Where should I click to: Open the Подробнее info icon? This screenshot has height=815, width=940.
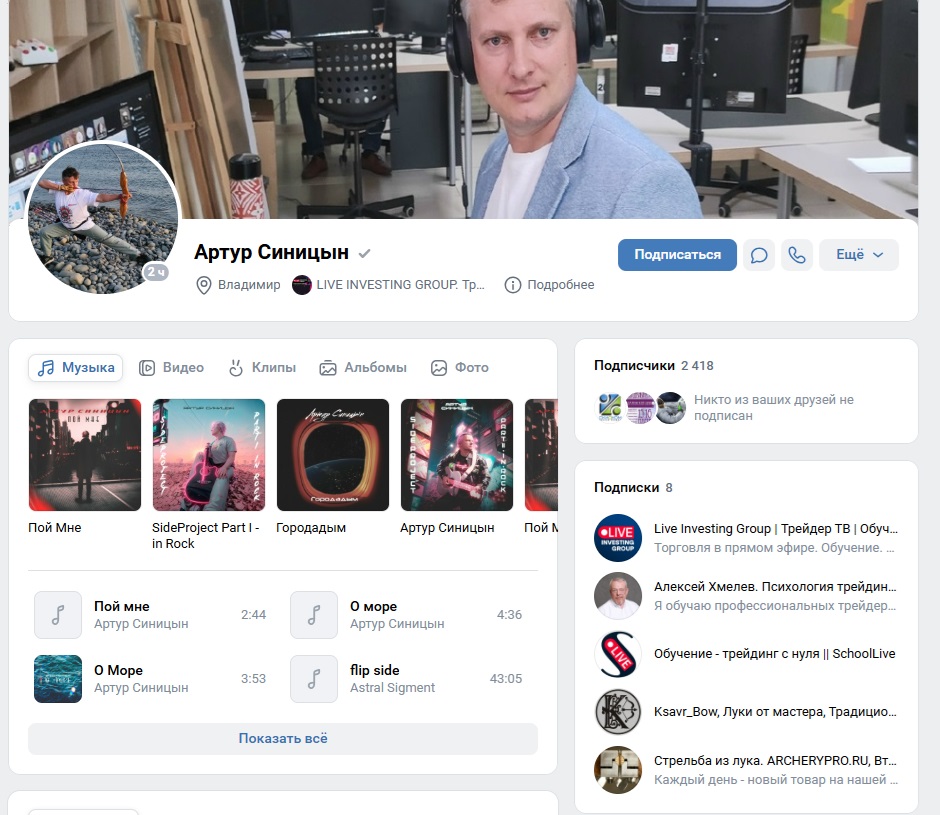click(x=513, y=285)
